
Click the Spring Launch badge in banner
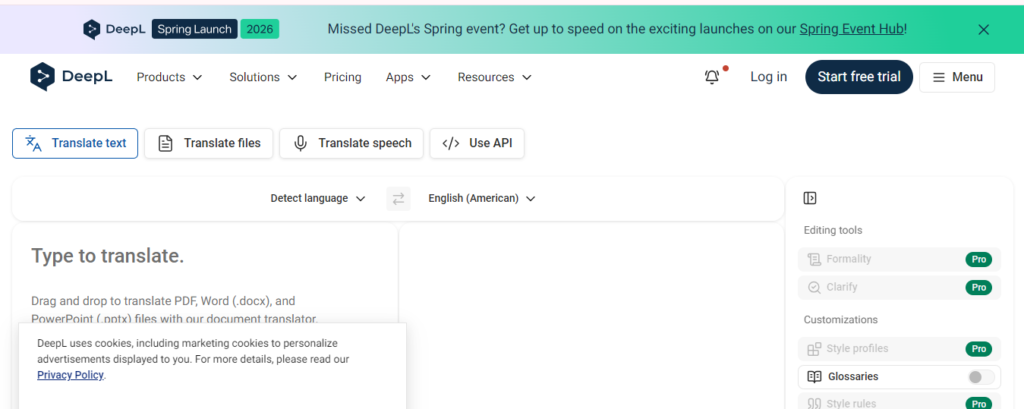(x=195, y=29)
